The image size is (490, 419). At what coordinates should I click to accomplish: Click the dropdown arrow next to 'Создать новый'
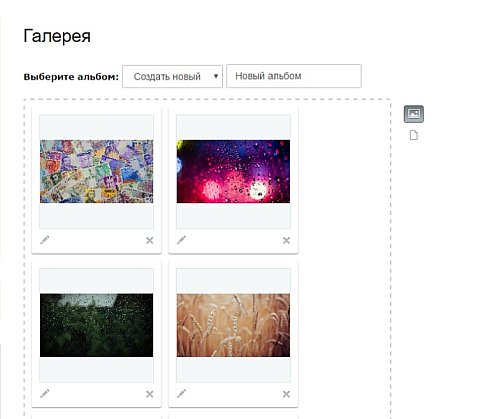click(x=216, y=76)
